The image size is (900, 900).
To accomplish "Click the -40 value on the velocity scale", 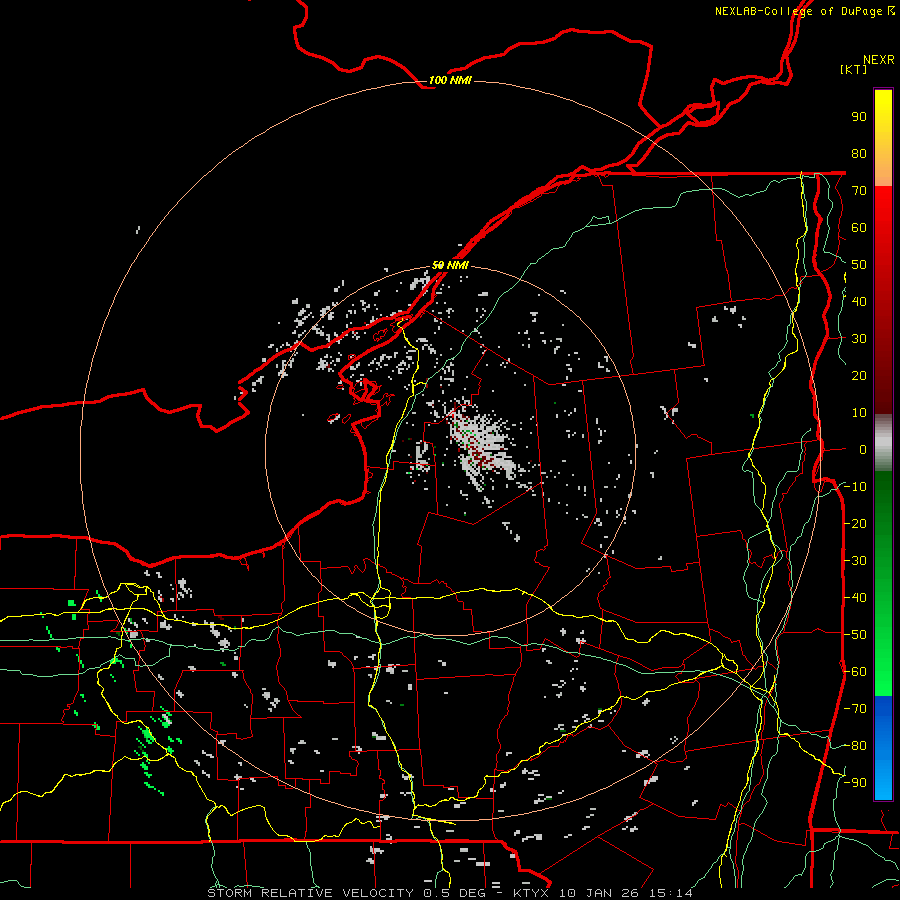I will pyautogui.click(x=855, y=598).
